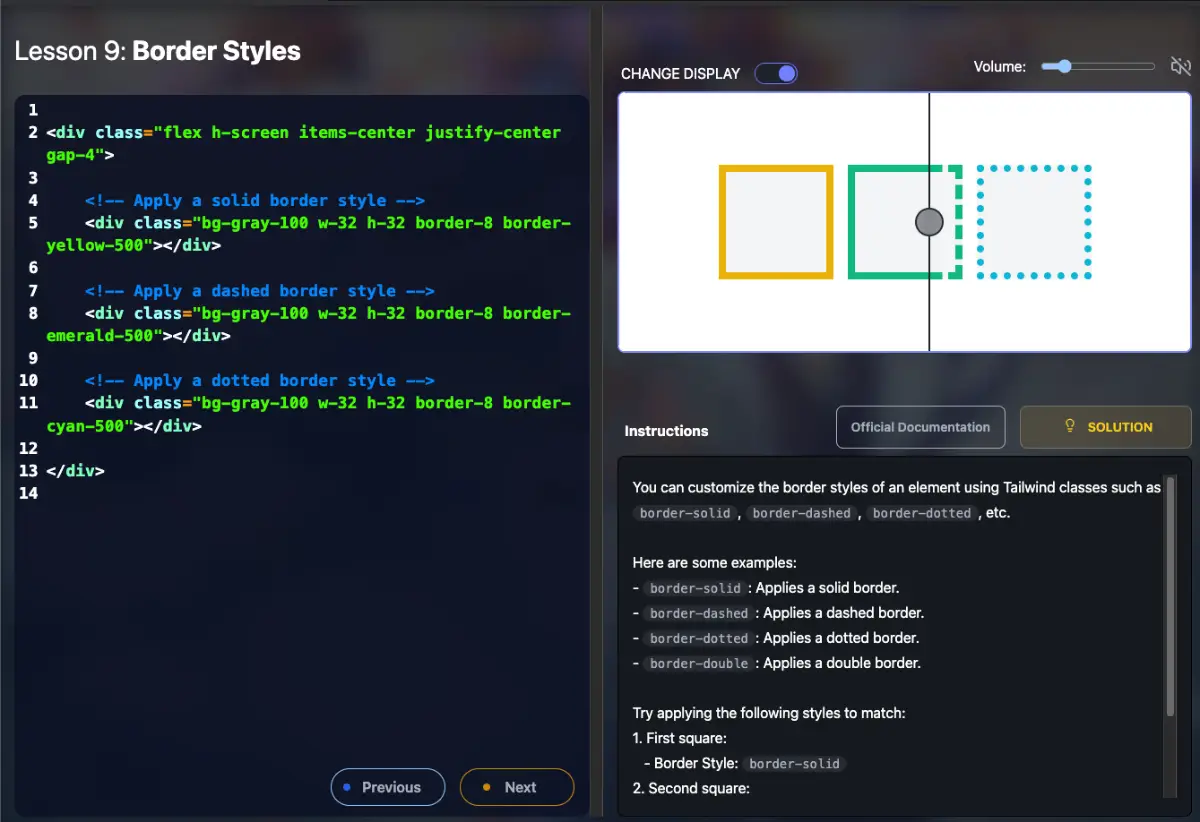This screenshot has width=1200, height=822.
Task: Click the muted speaker icon
Action: [1180, 66]
